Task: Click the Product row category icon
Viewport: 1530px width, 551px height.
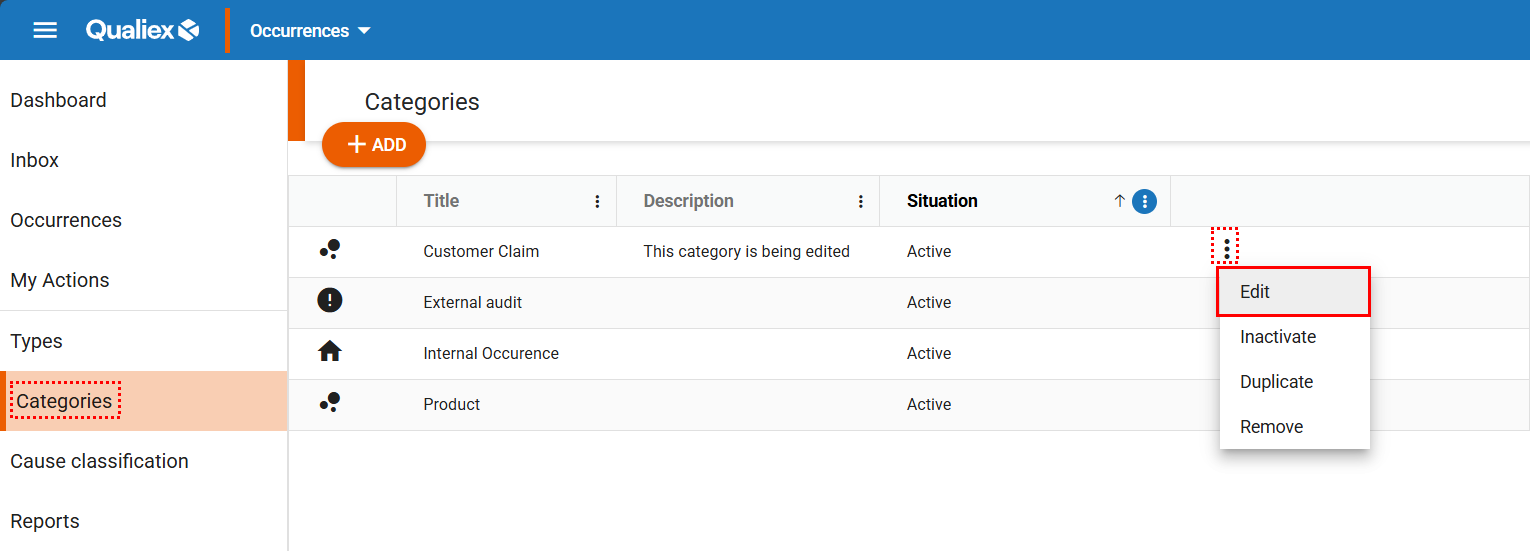Action: tap(330, 403)
